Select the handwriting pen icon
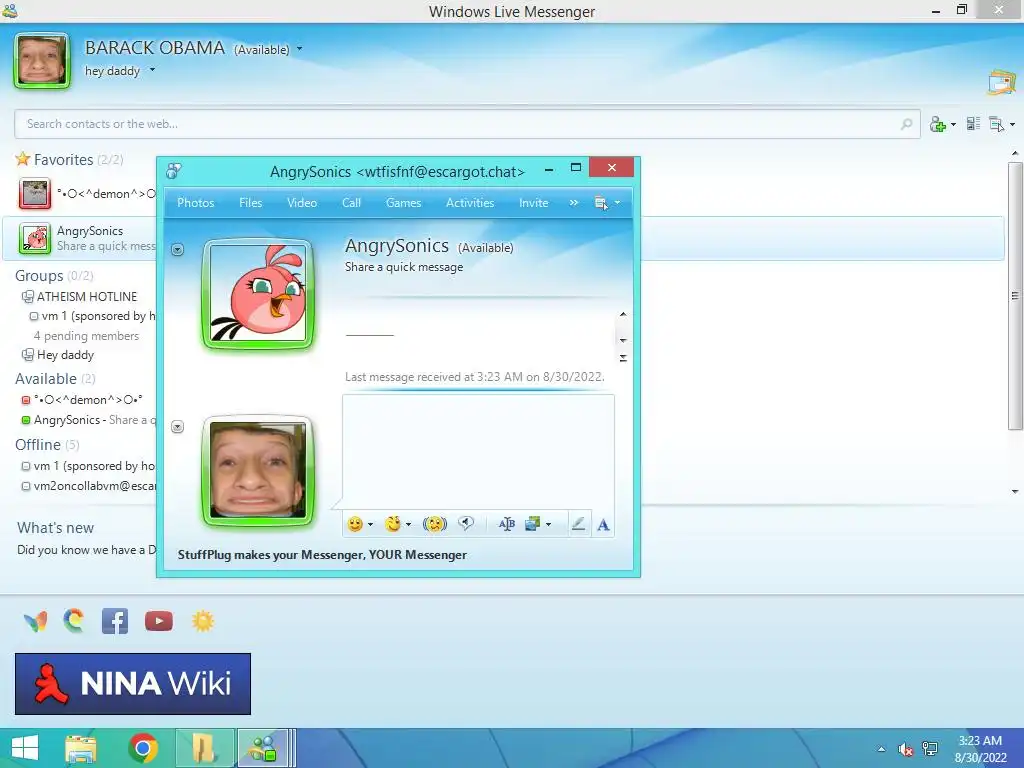The width and height of the screenshot is (1024, 768). (578, 524)
